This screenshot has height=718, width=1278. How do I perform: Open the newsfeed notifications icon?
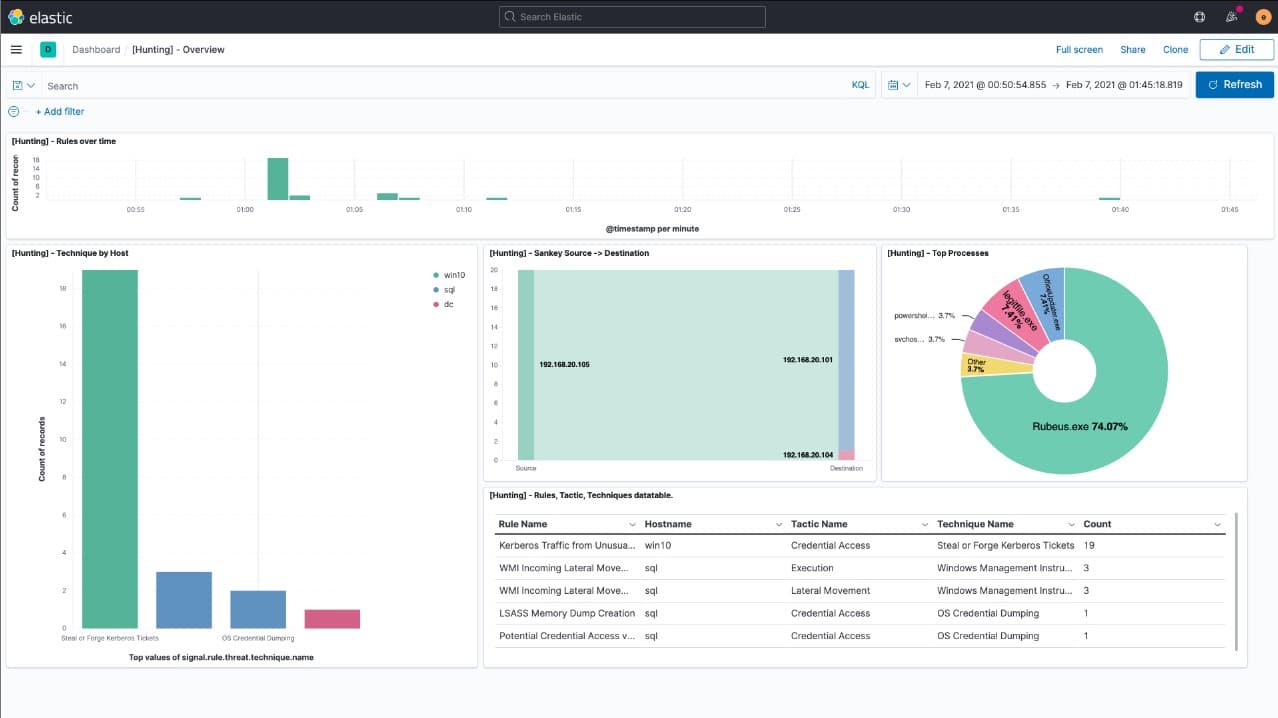click(1230, 16)
